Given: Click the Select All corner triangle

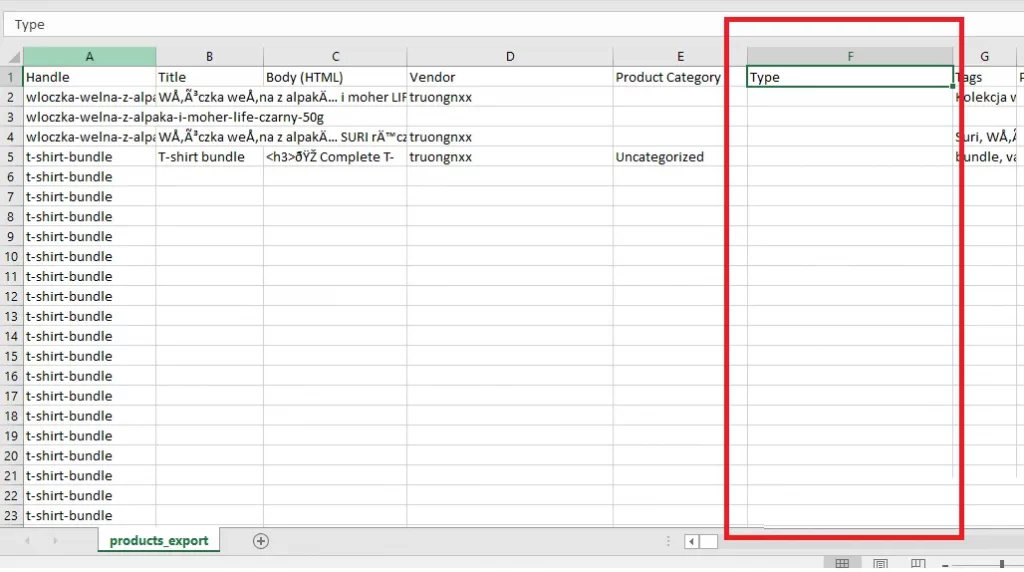Looking at the screenshot, I should click(x=12, y=57).
